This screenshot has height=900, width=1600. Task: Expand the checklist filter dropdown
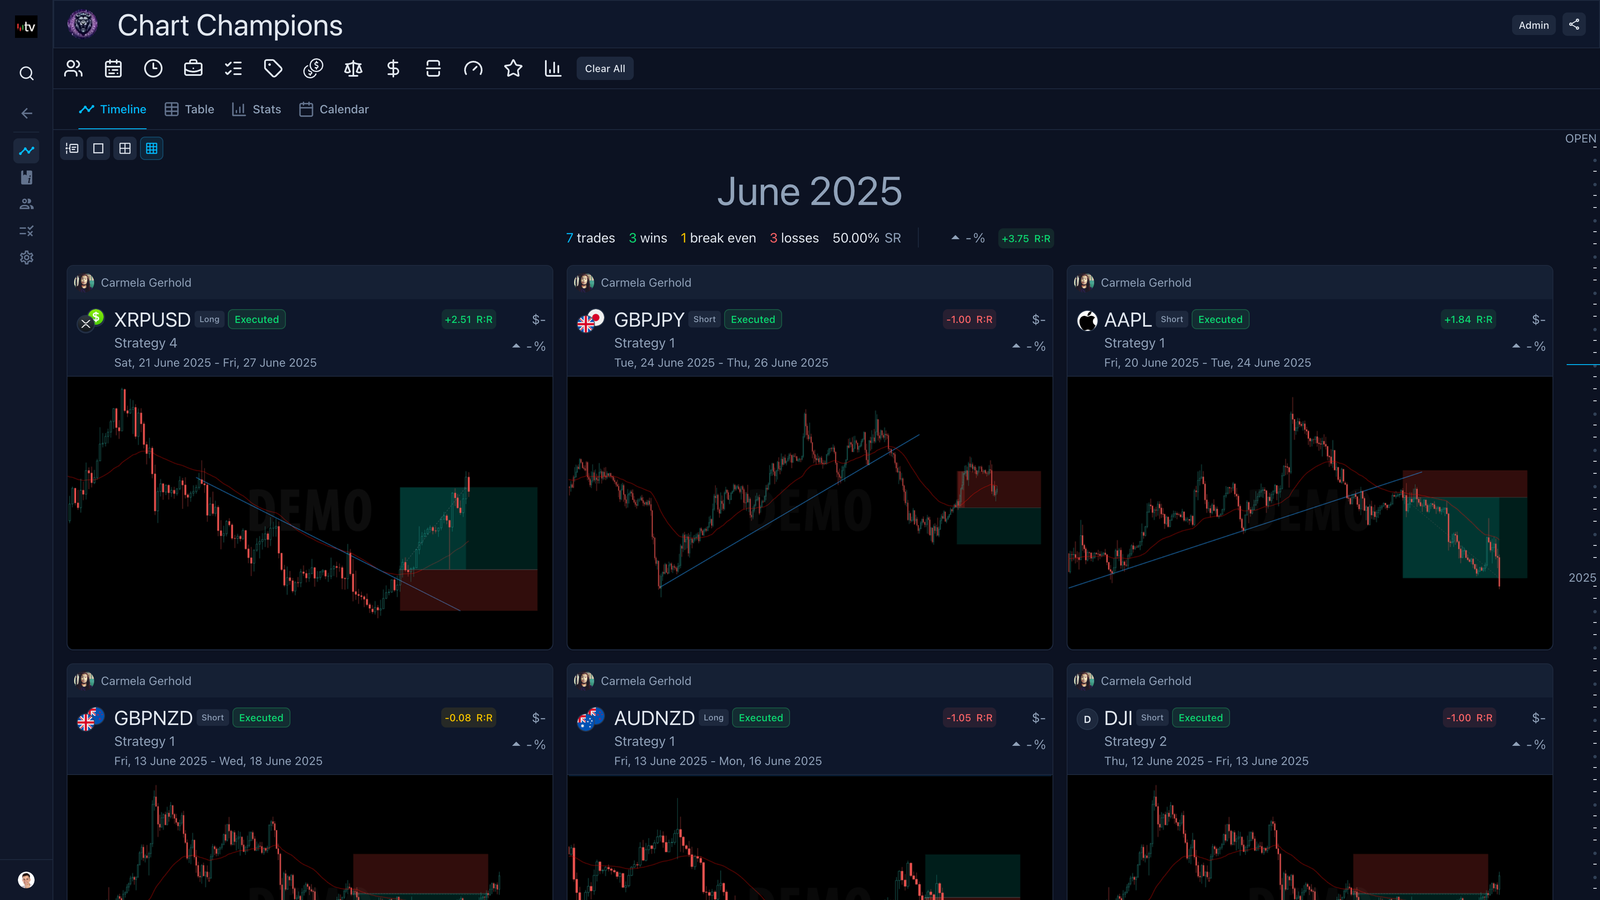[x=233, y=68]
